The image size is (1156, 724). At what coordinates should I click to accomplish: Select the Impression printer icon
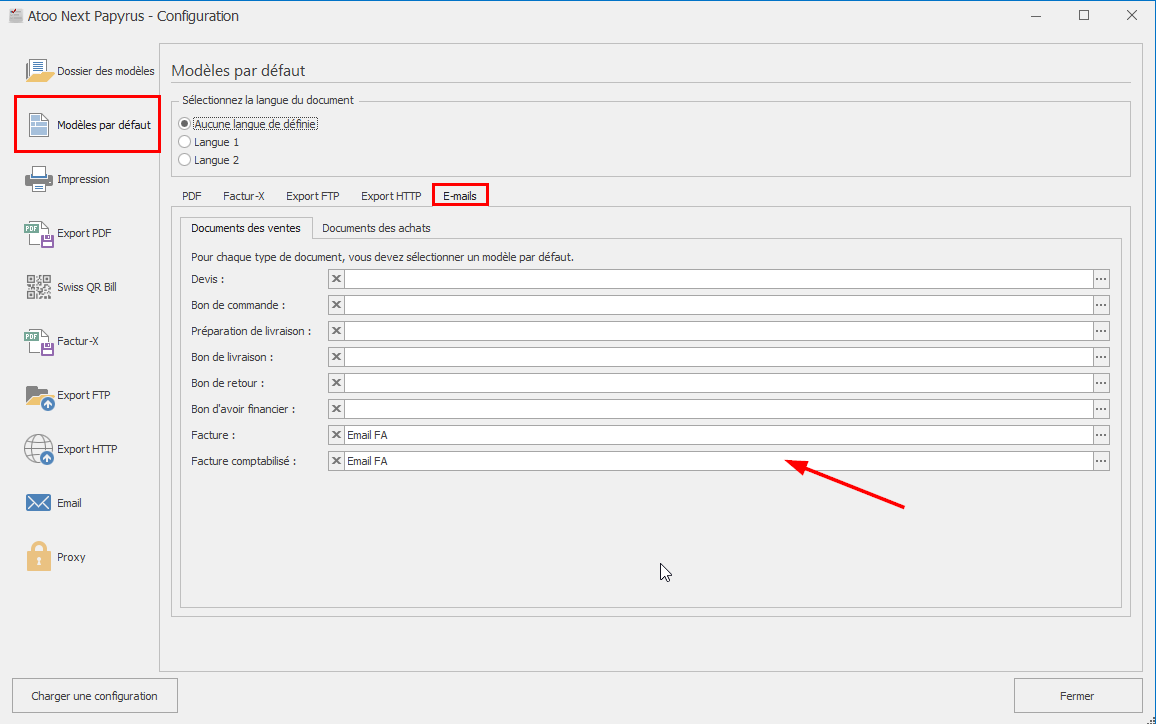(39, 179)
